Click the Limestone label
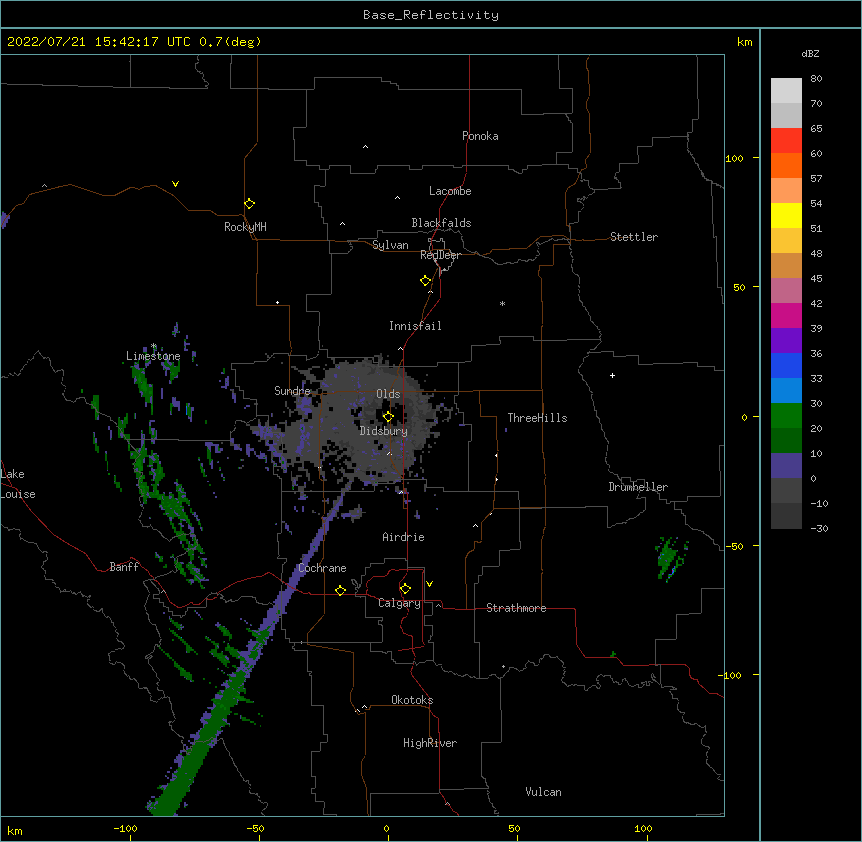 point(153,356)
